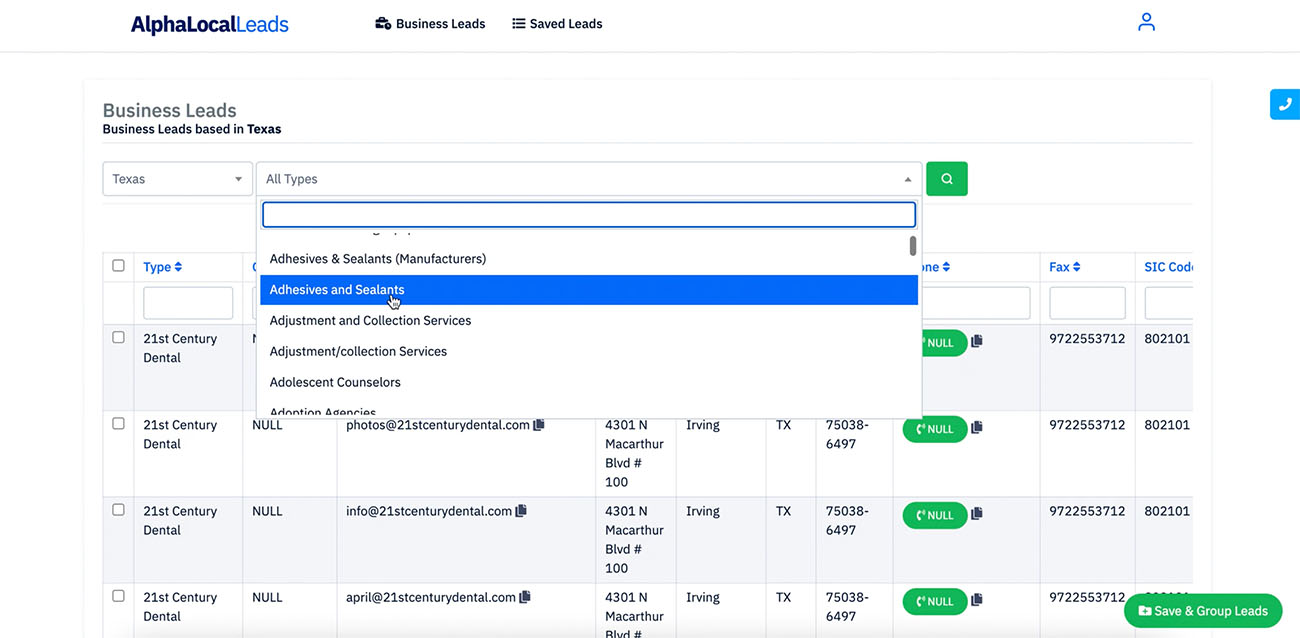
Task: Copy email info@21stcenturydental.com
Action: coord(521,511)
